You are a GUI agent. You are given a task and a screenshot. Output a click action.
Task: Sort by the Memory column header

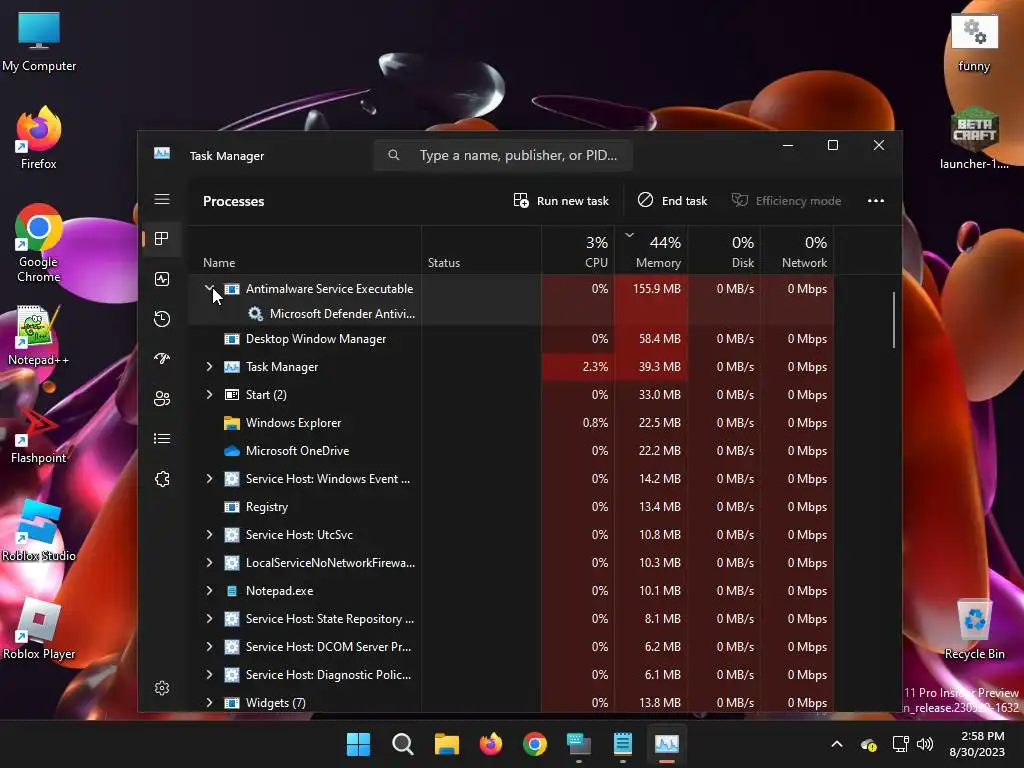tap(651, 251)
